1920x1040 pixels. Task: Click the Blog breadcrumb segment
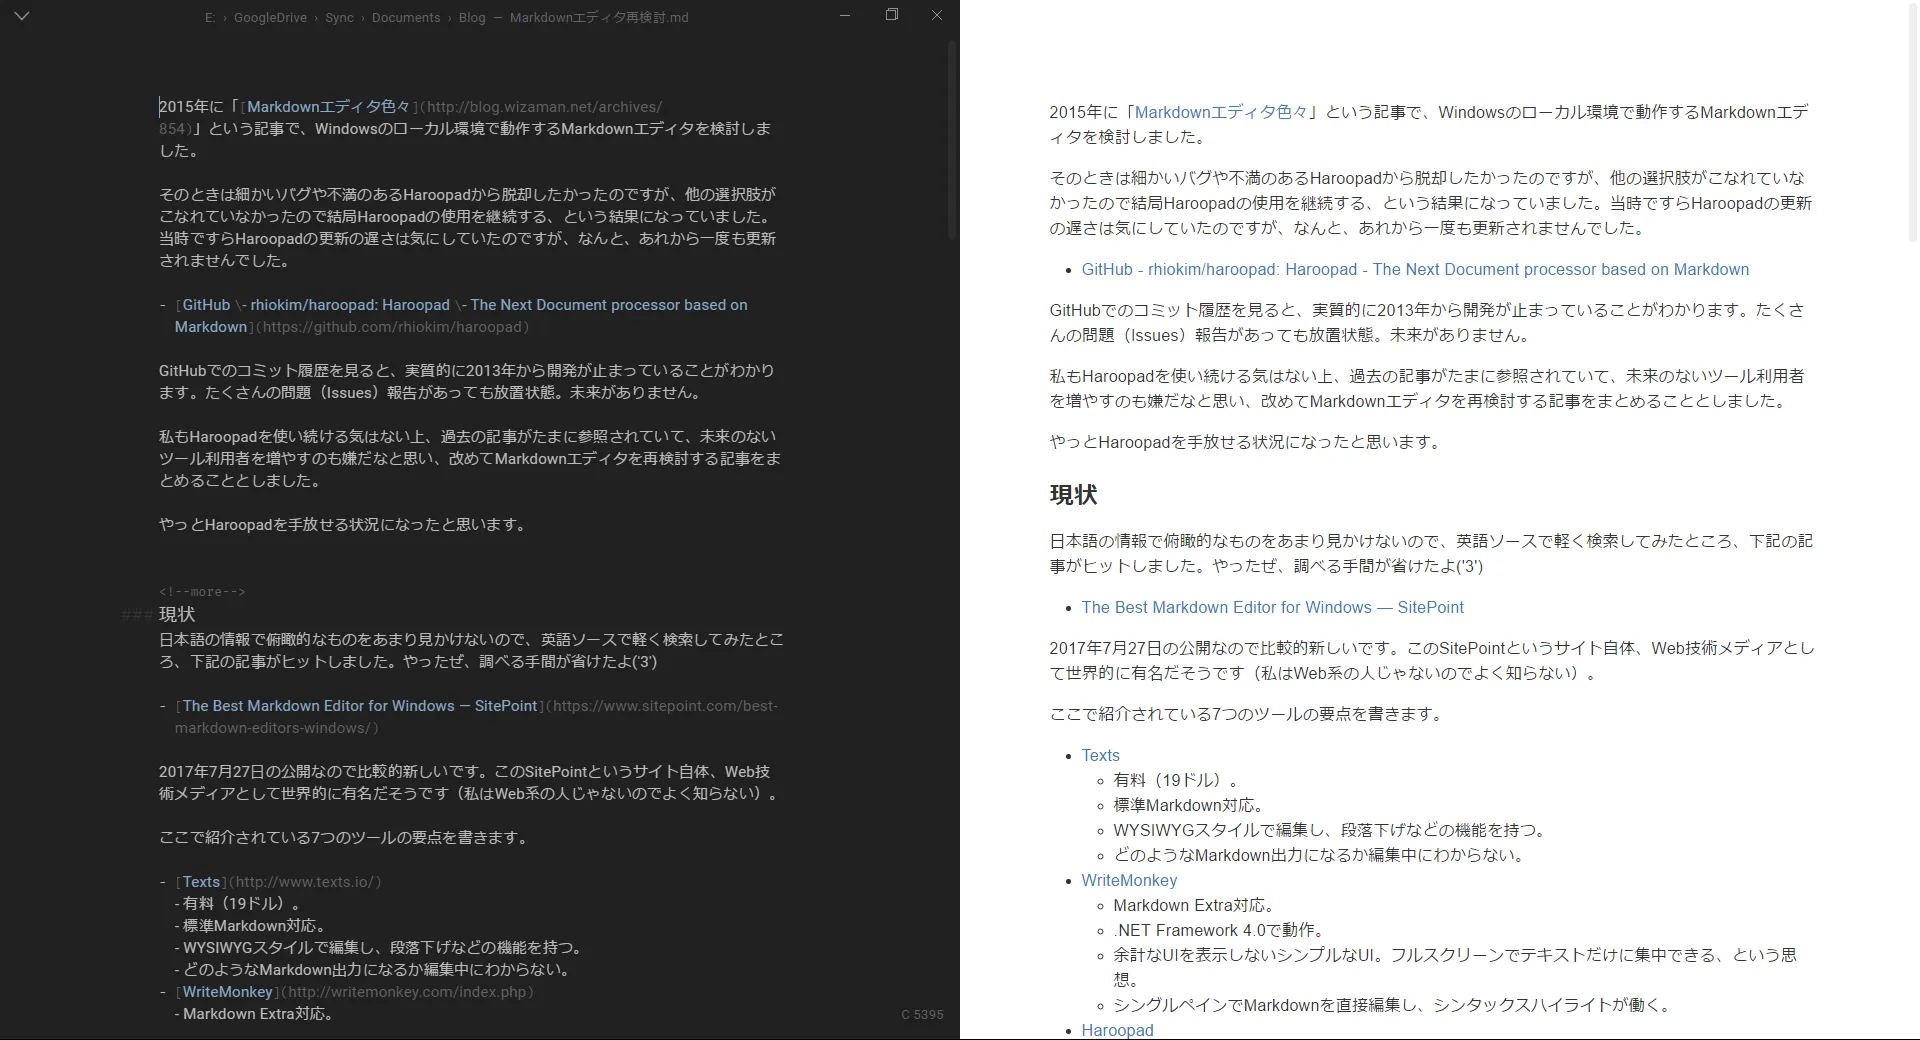(x=472, y=18)
